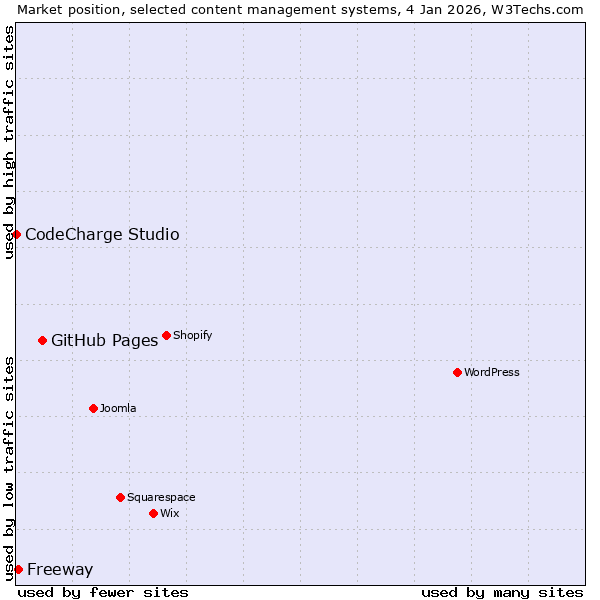Click the chart title mentioning W3Techs.com
The image size is (600, 600).
click(300, 10)
